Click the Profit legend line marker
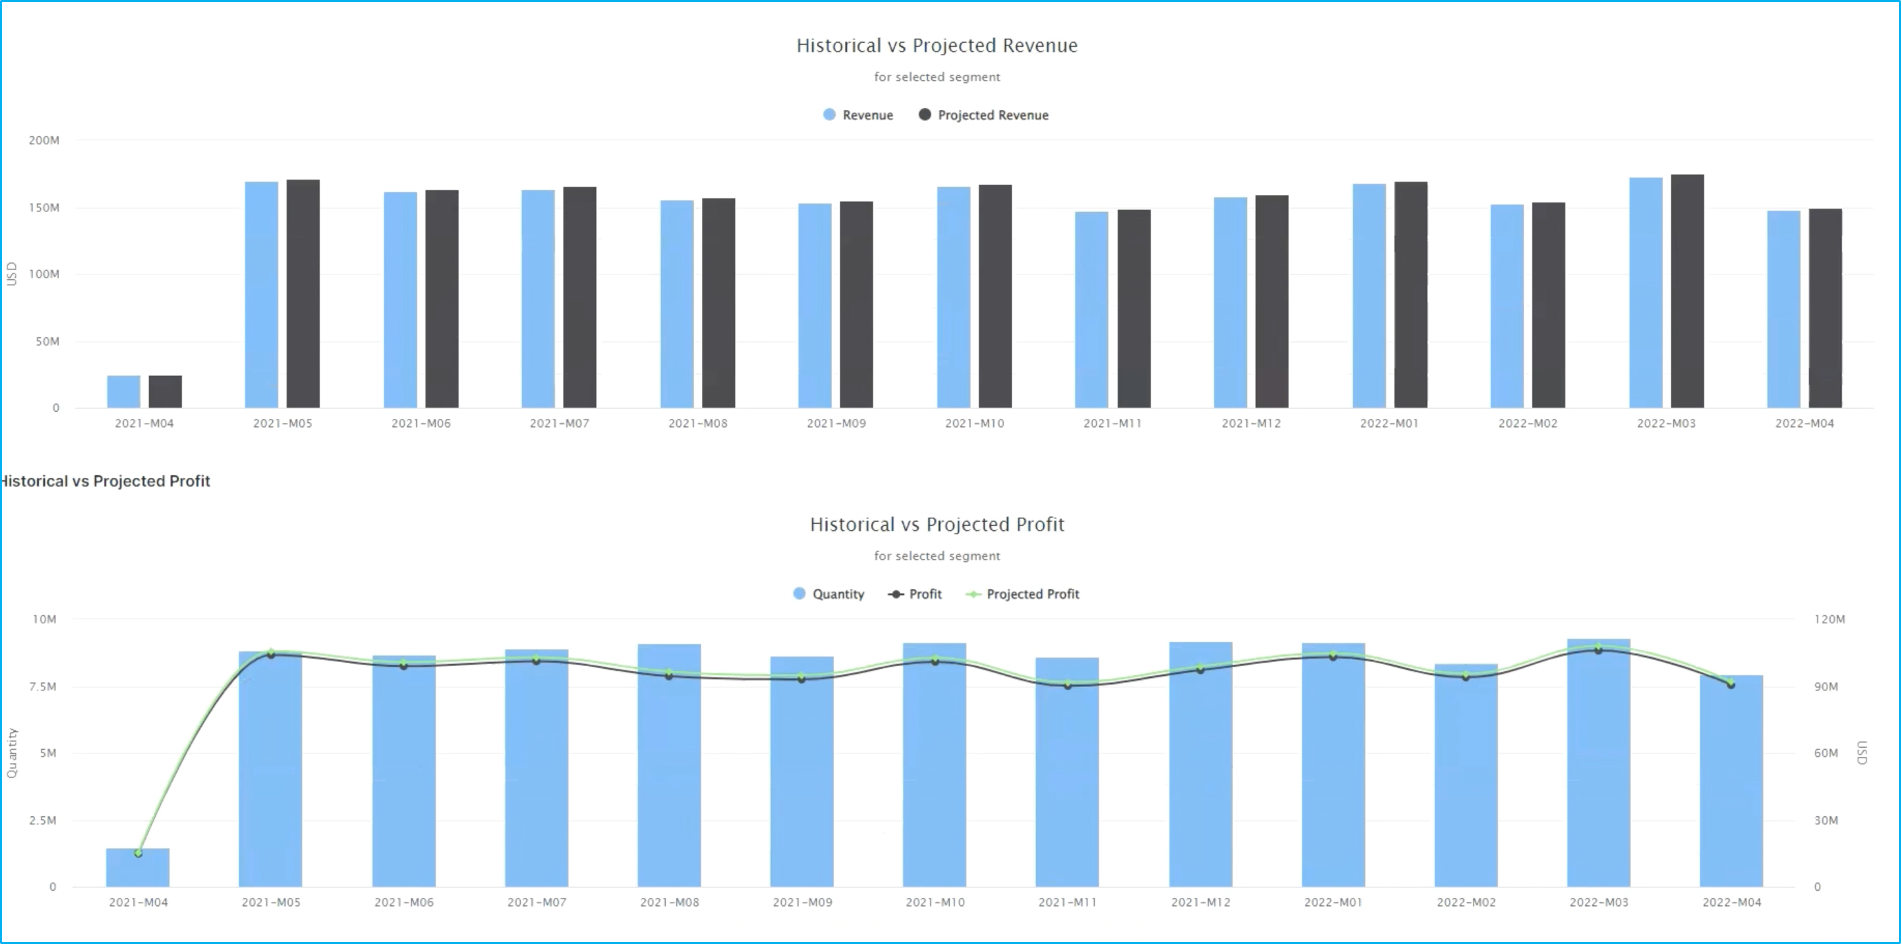This screenshot has width=1902, height=944. coord(896,594)
